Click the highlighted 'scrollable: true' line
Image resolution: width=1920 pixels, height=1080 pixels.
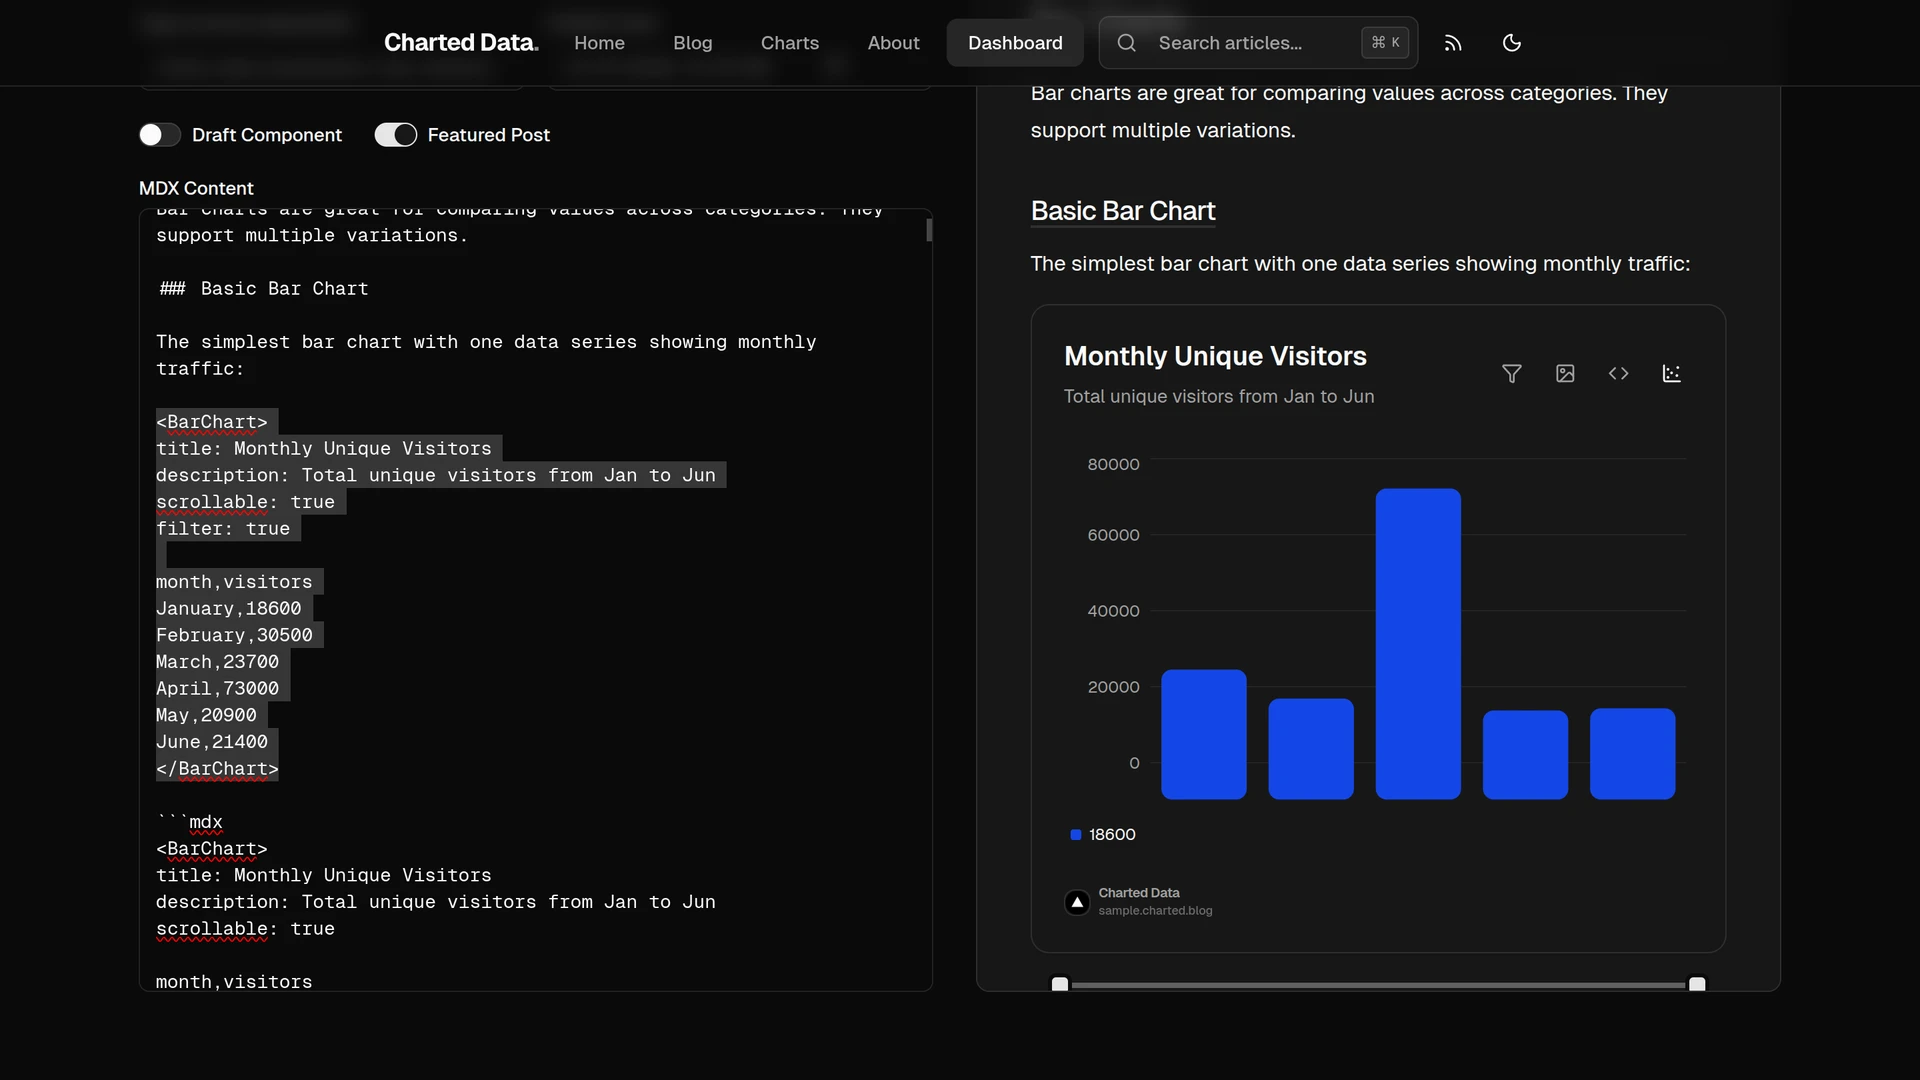pos(245,502)
